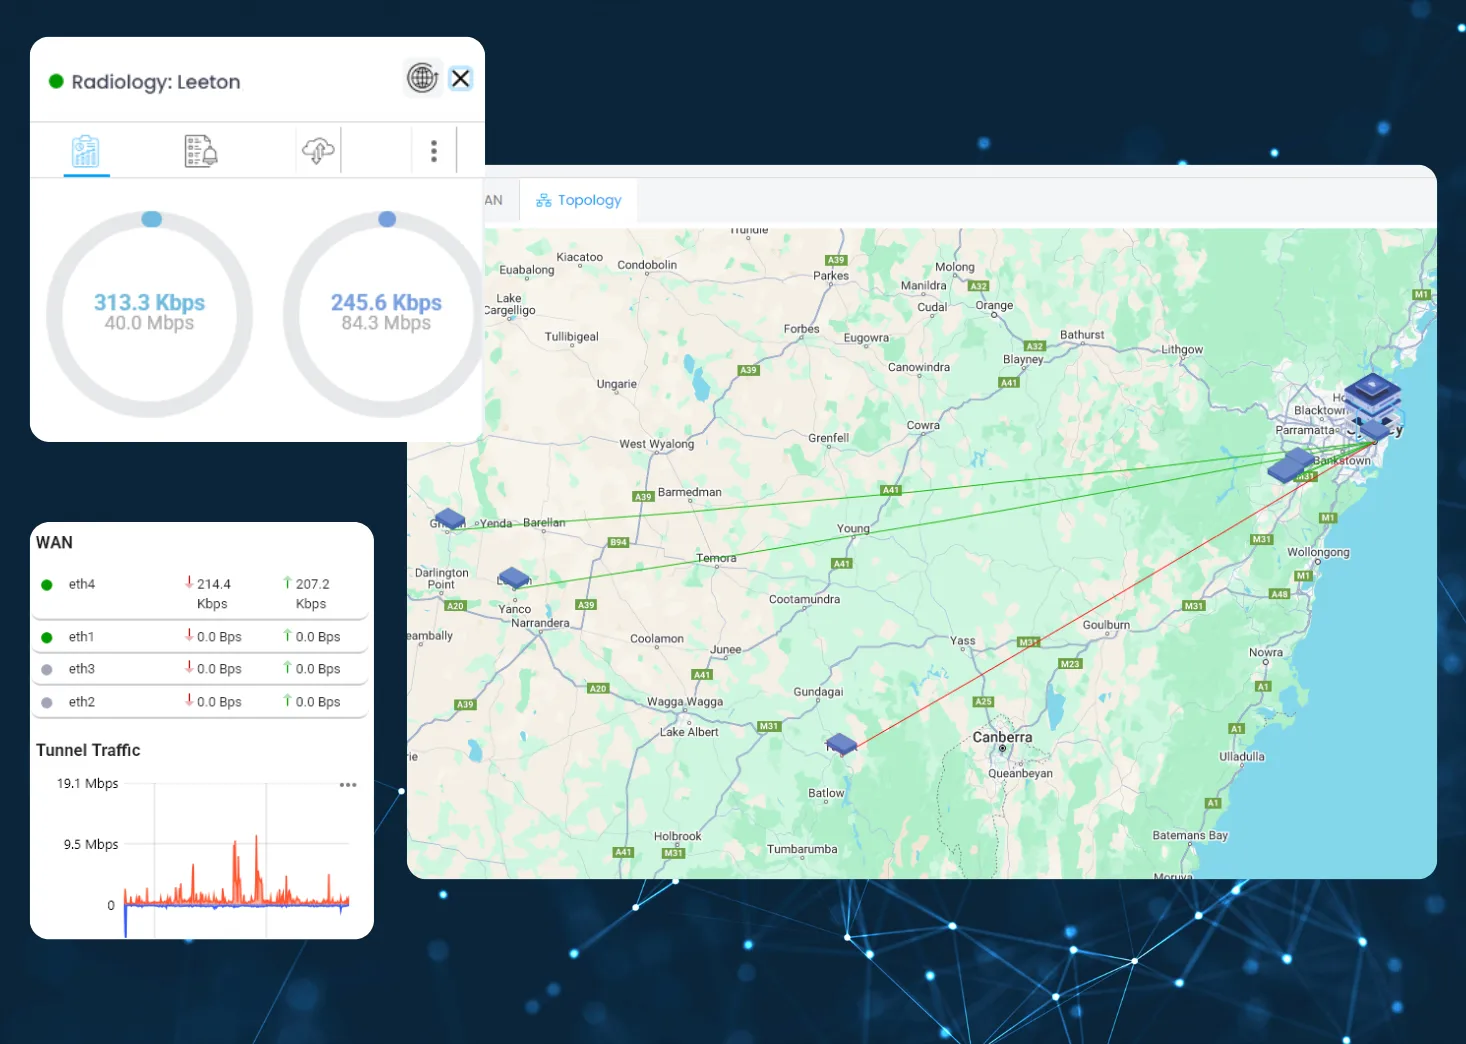Image resolution: width=1466 pixels, height=1044 pixels.
Task: Click the site node near Bankstown
Action: pos(1291,464)
